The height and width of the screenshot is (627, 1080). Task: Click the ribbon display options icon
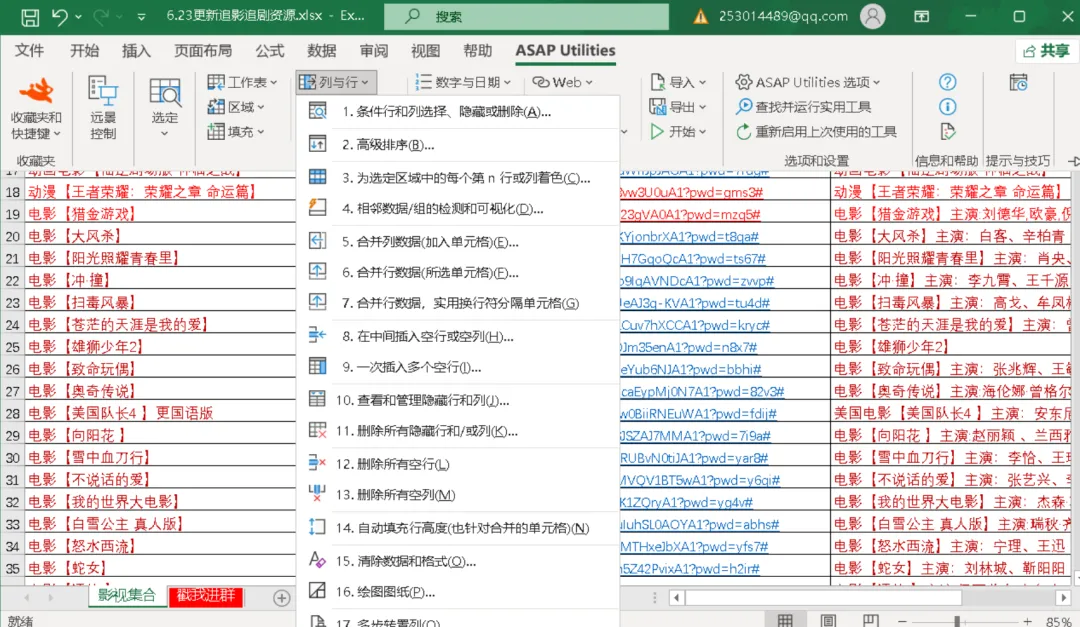922,17
